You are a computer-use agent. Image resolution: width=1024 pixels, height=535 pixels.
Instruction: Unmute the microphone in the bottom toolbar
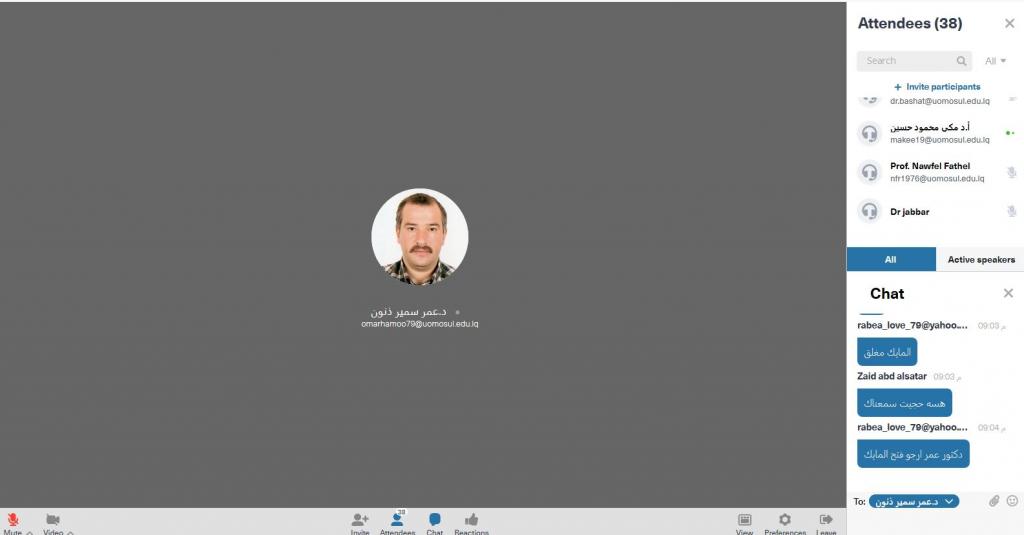point(13,520)
